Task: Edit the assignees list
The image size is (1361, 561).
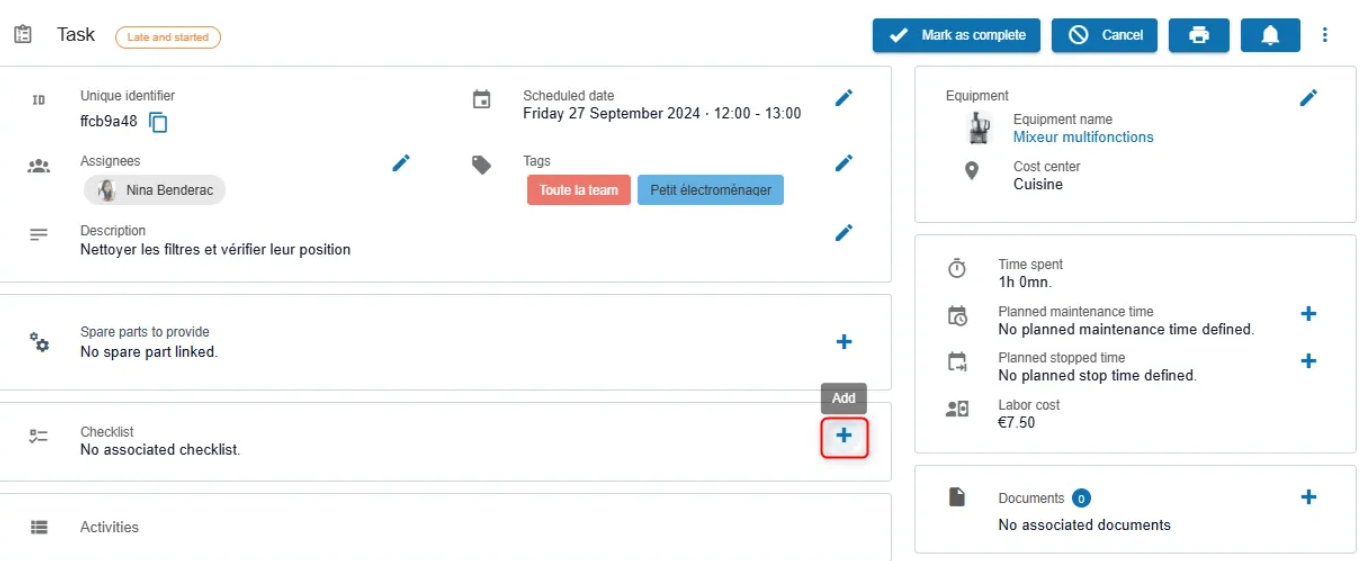Action: 401,163
